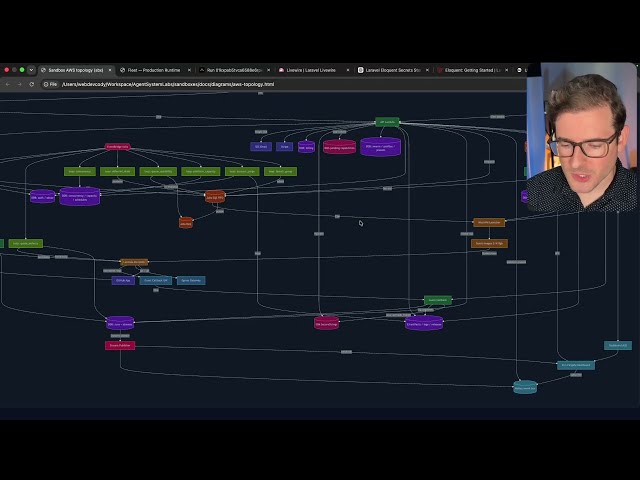
Task: Click the Guest Callback GW node
Action: pyautogui.click(x=156, y=280)
